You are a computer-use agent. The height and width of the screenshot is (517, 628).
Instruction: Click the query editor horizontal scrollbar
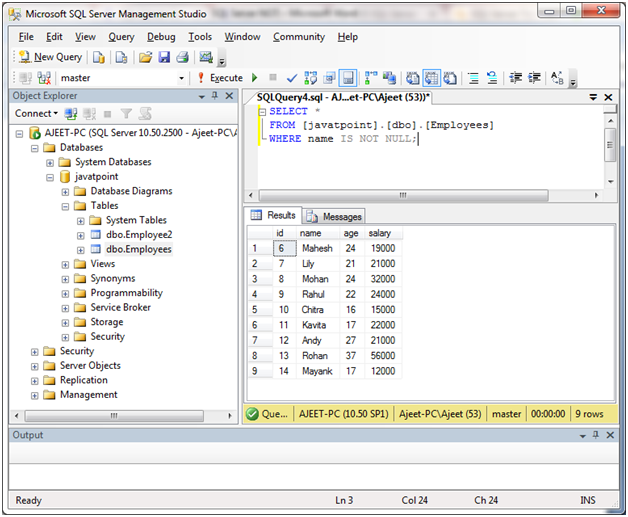point(403,195)
